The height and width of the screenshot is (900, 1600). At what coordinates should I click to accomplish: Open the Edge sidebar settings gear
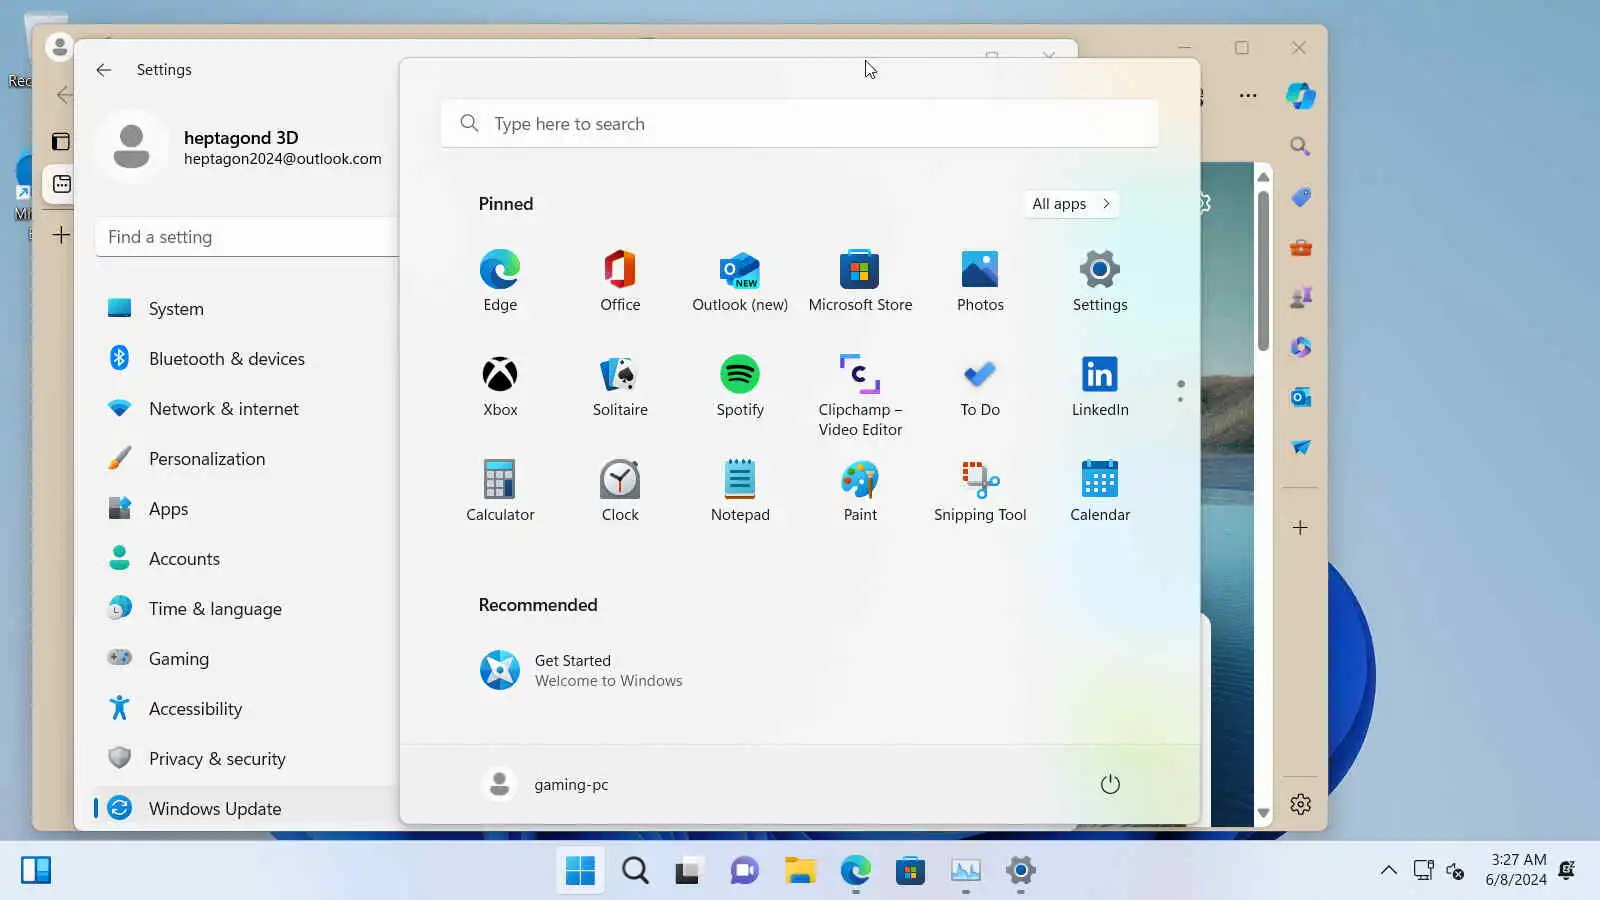[x=1300, y=804]
